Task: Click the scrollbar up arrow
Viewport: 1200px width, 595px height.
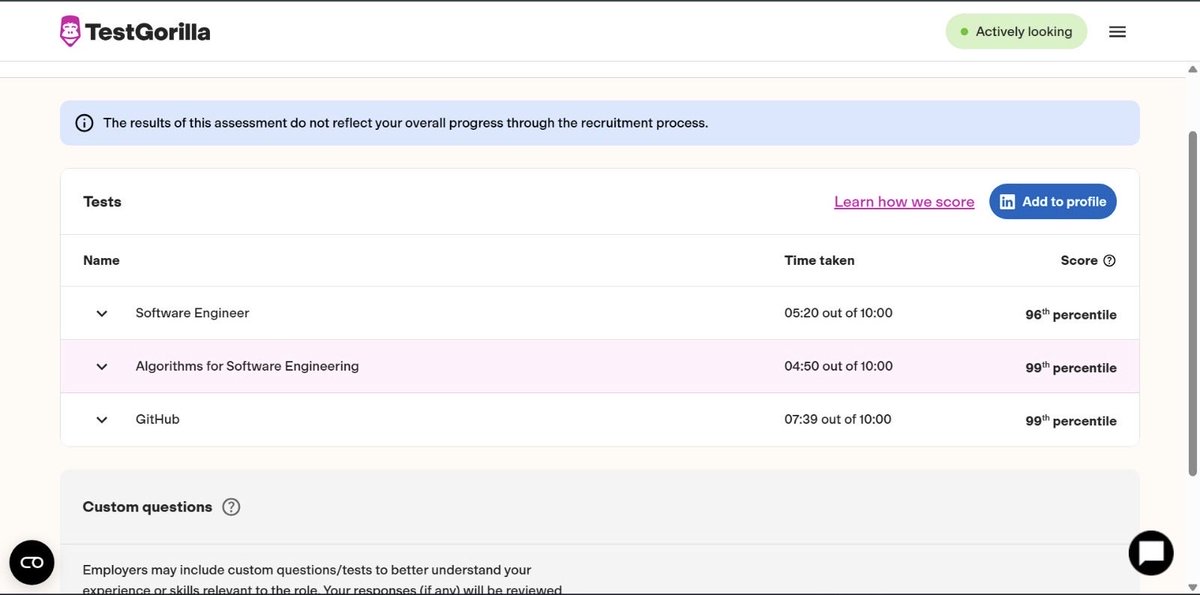Action: pos(1191,69)
